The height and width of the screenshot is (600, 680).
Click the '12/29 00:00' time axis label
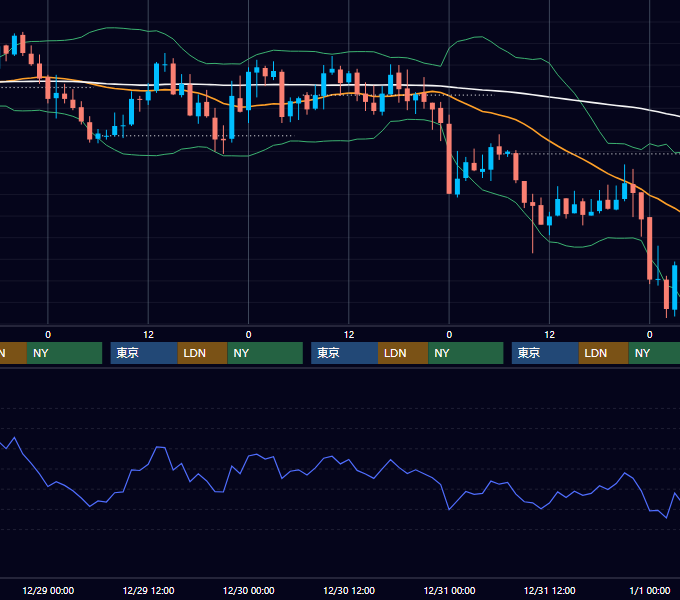pos(48,590)
